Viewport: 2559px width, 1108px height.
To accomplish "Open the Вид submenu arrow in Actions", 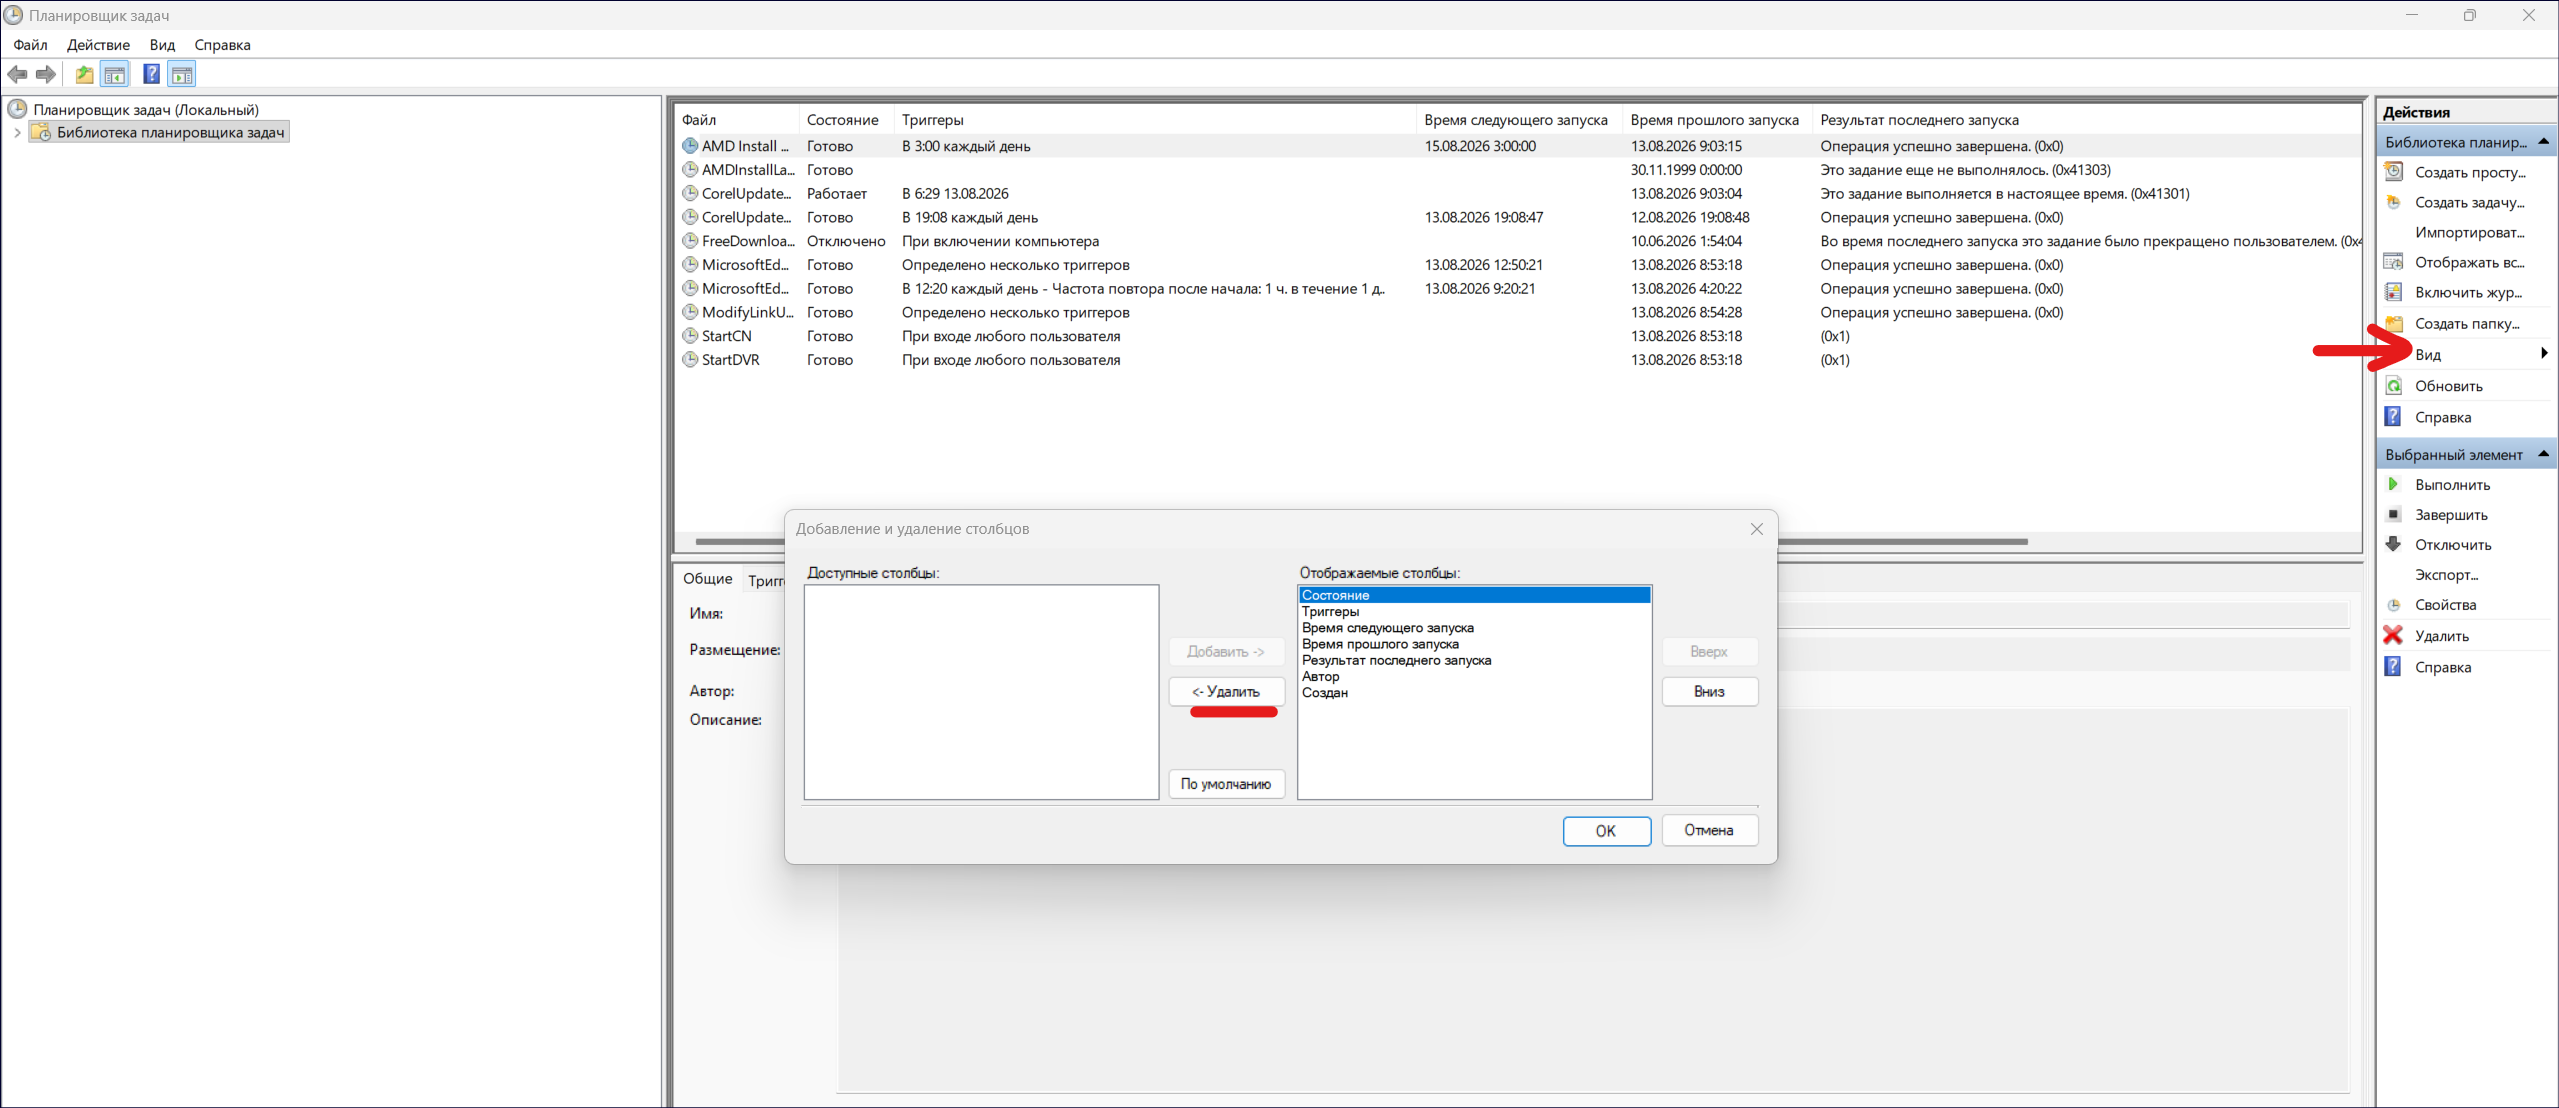I will point(2544,354).
